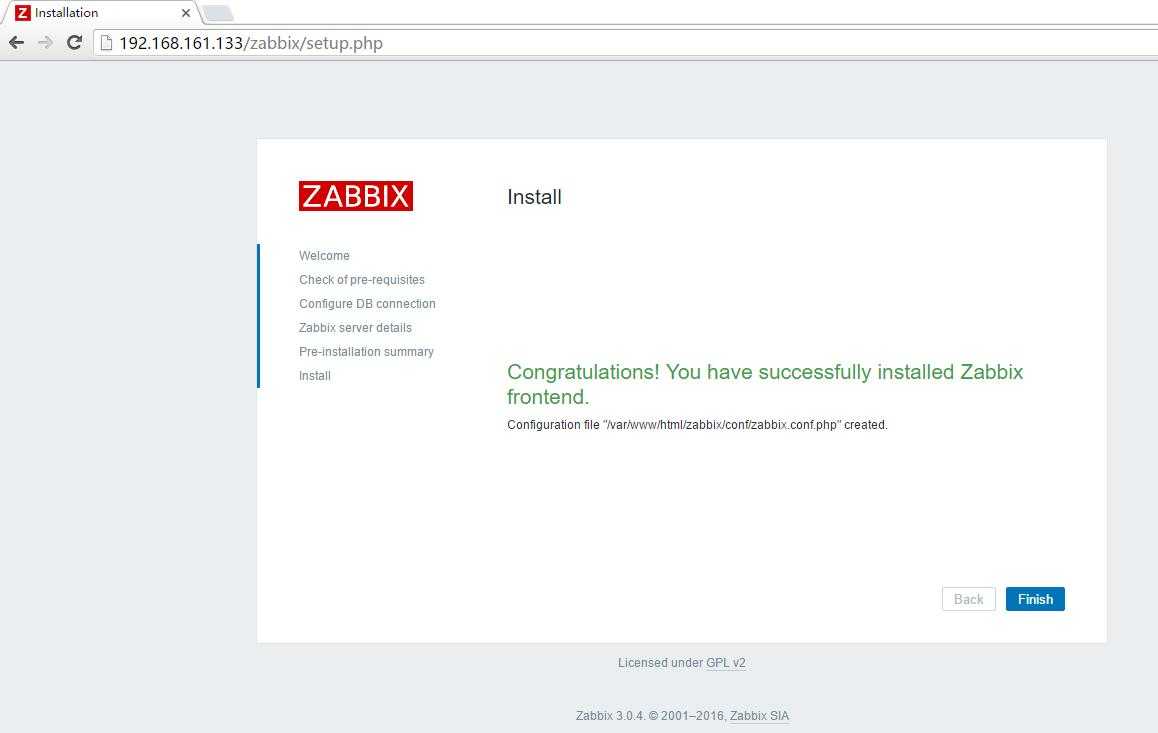Open a new browser tab
Image resolution: width=1158 pixels, height=733 pixels.
[218, 13]
